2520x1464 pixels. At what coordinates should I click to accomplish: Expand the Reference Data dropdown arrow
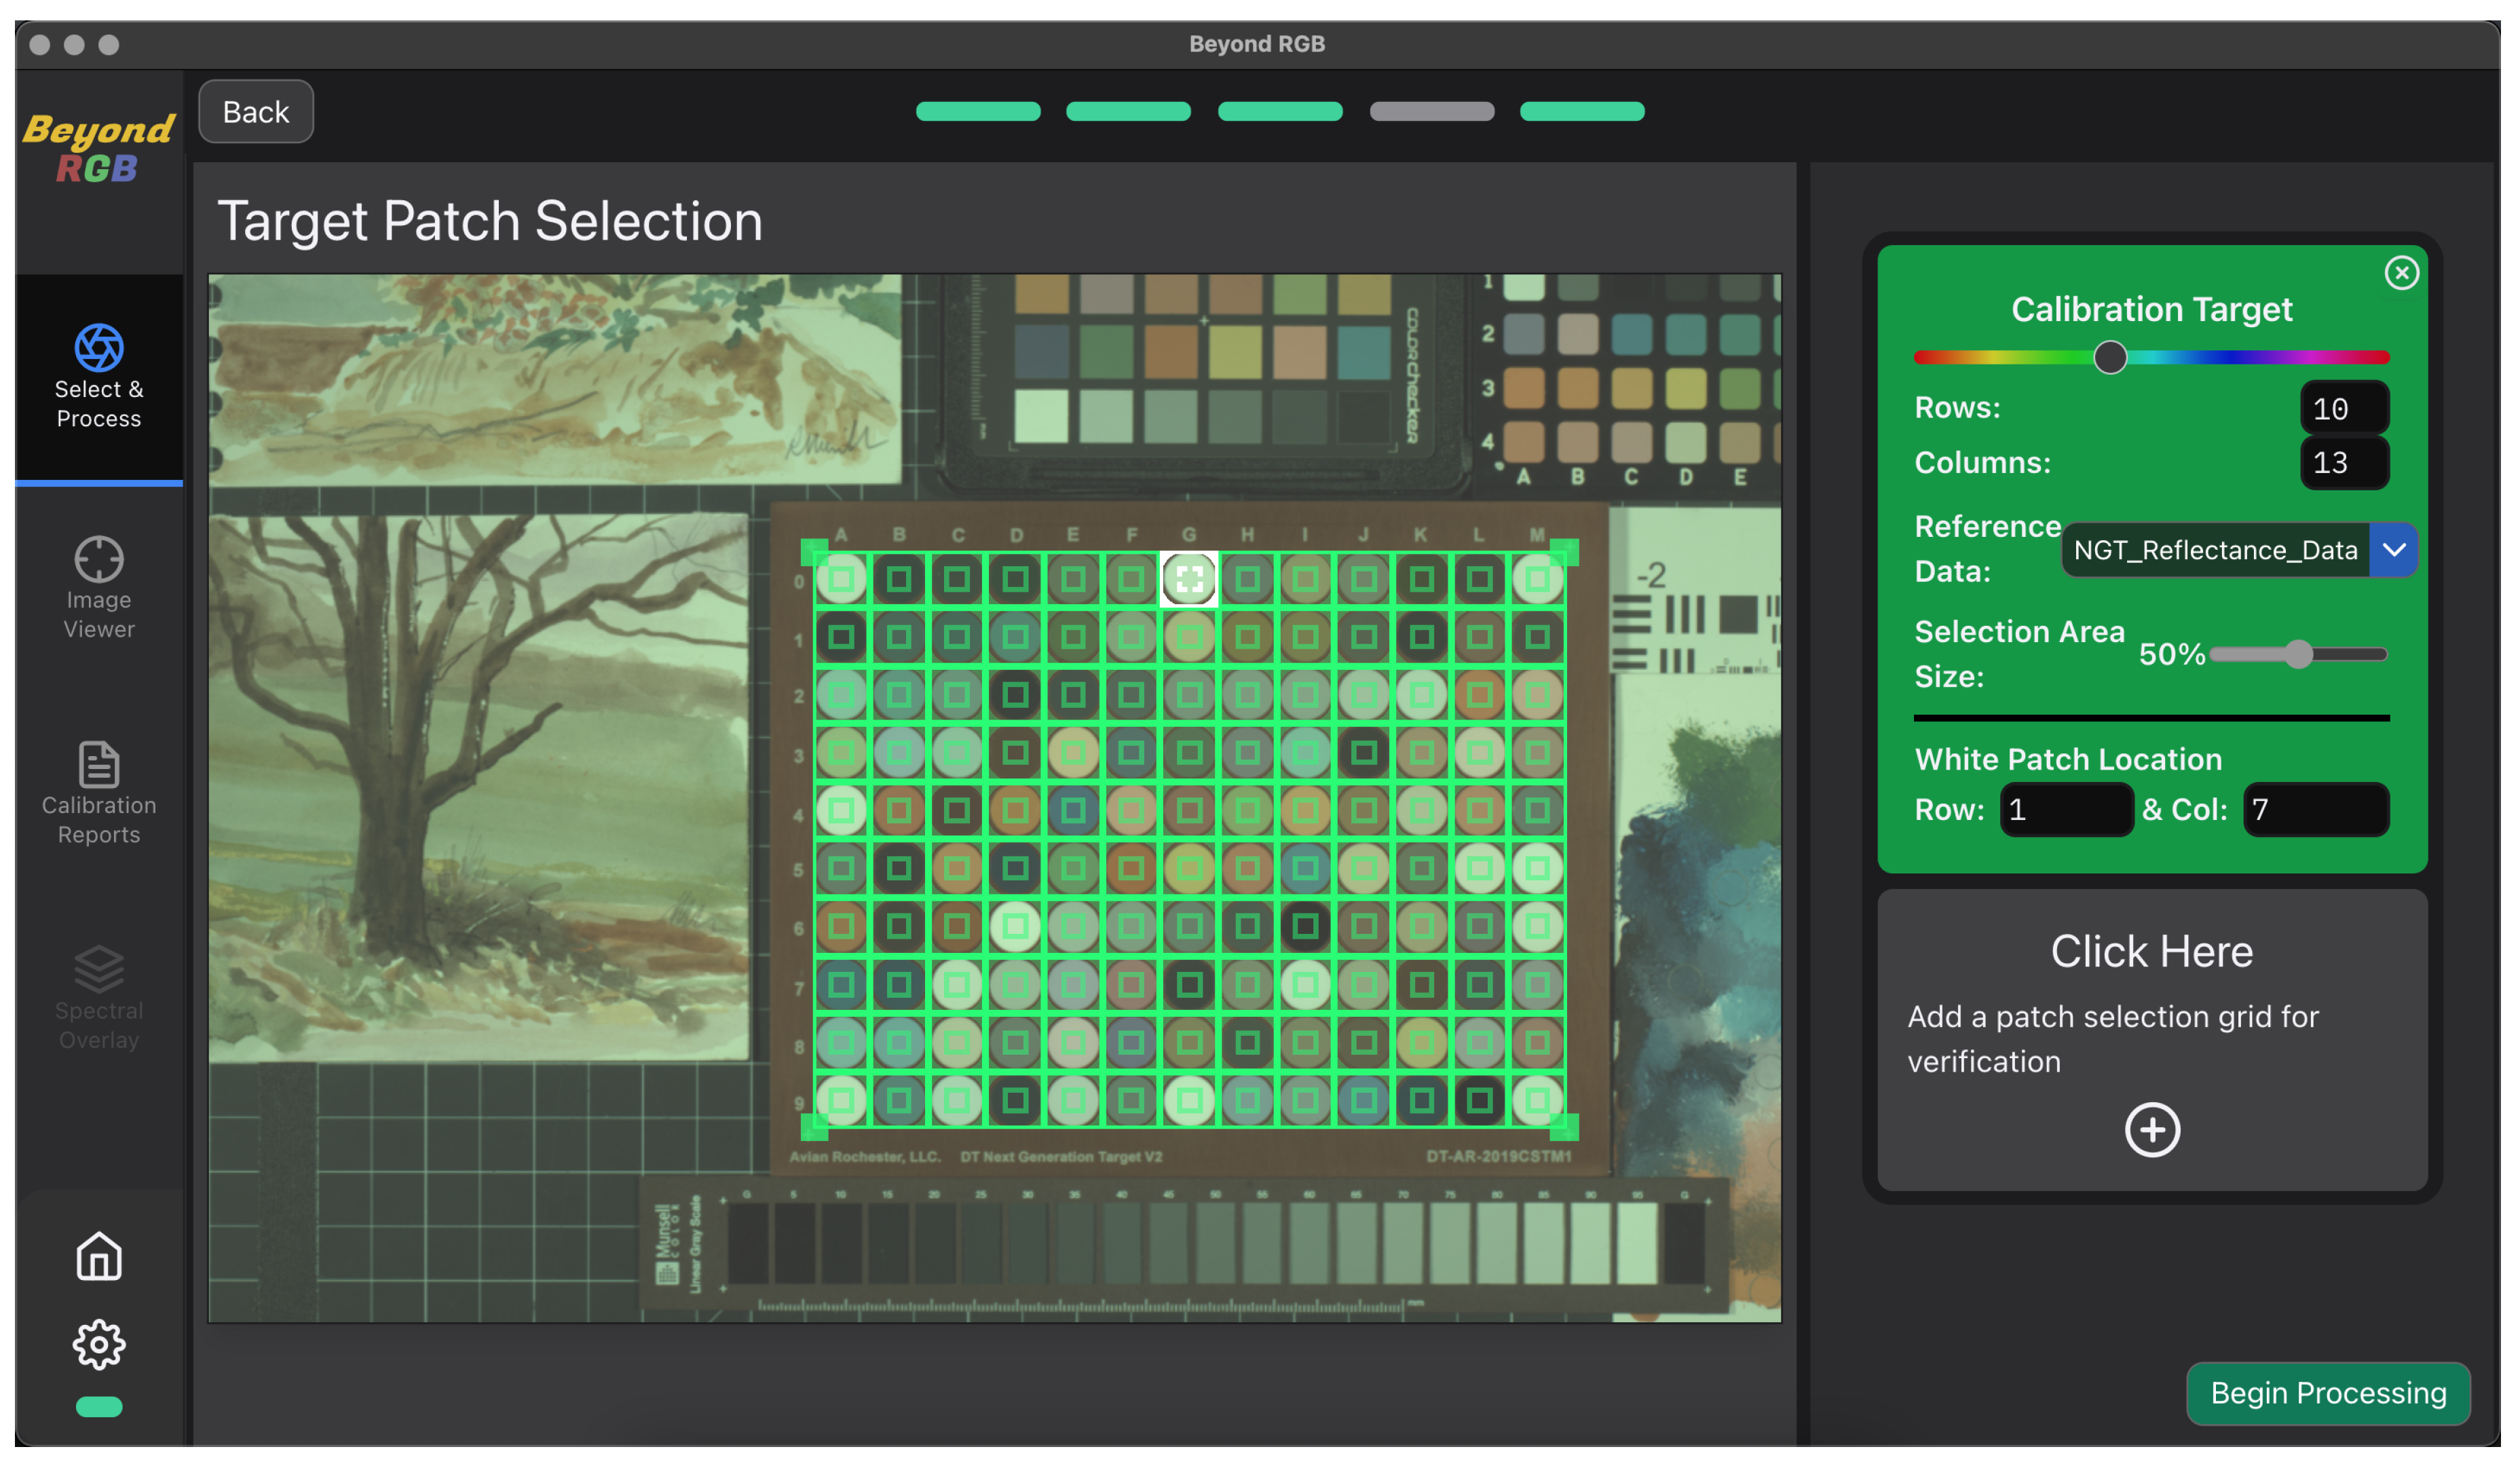pos(2394,550)
